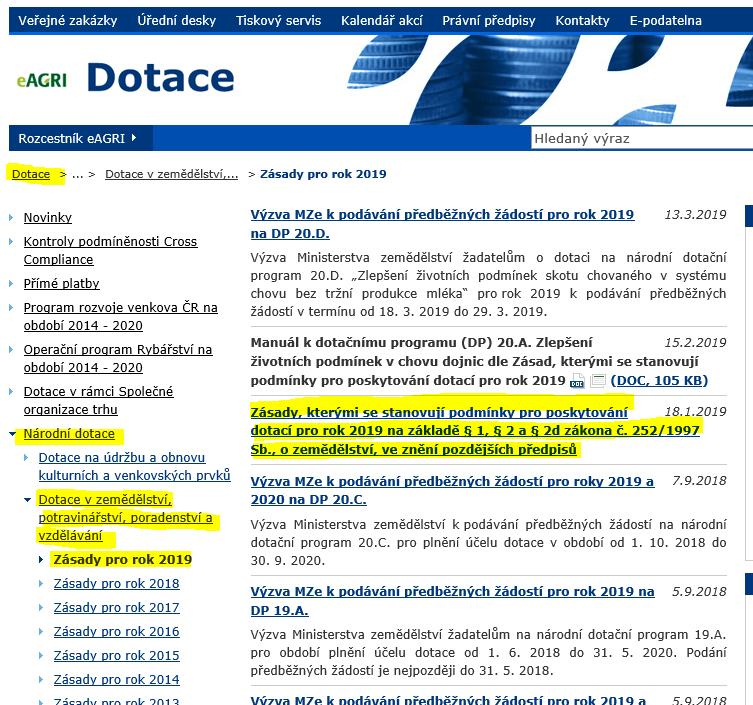Select Národní dotace in sidebar
The width and height of the screenshot is (753, 705).
69,434
